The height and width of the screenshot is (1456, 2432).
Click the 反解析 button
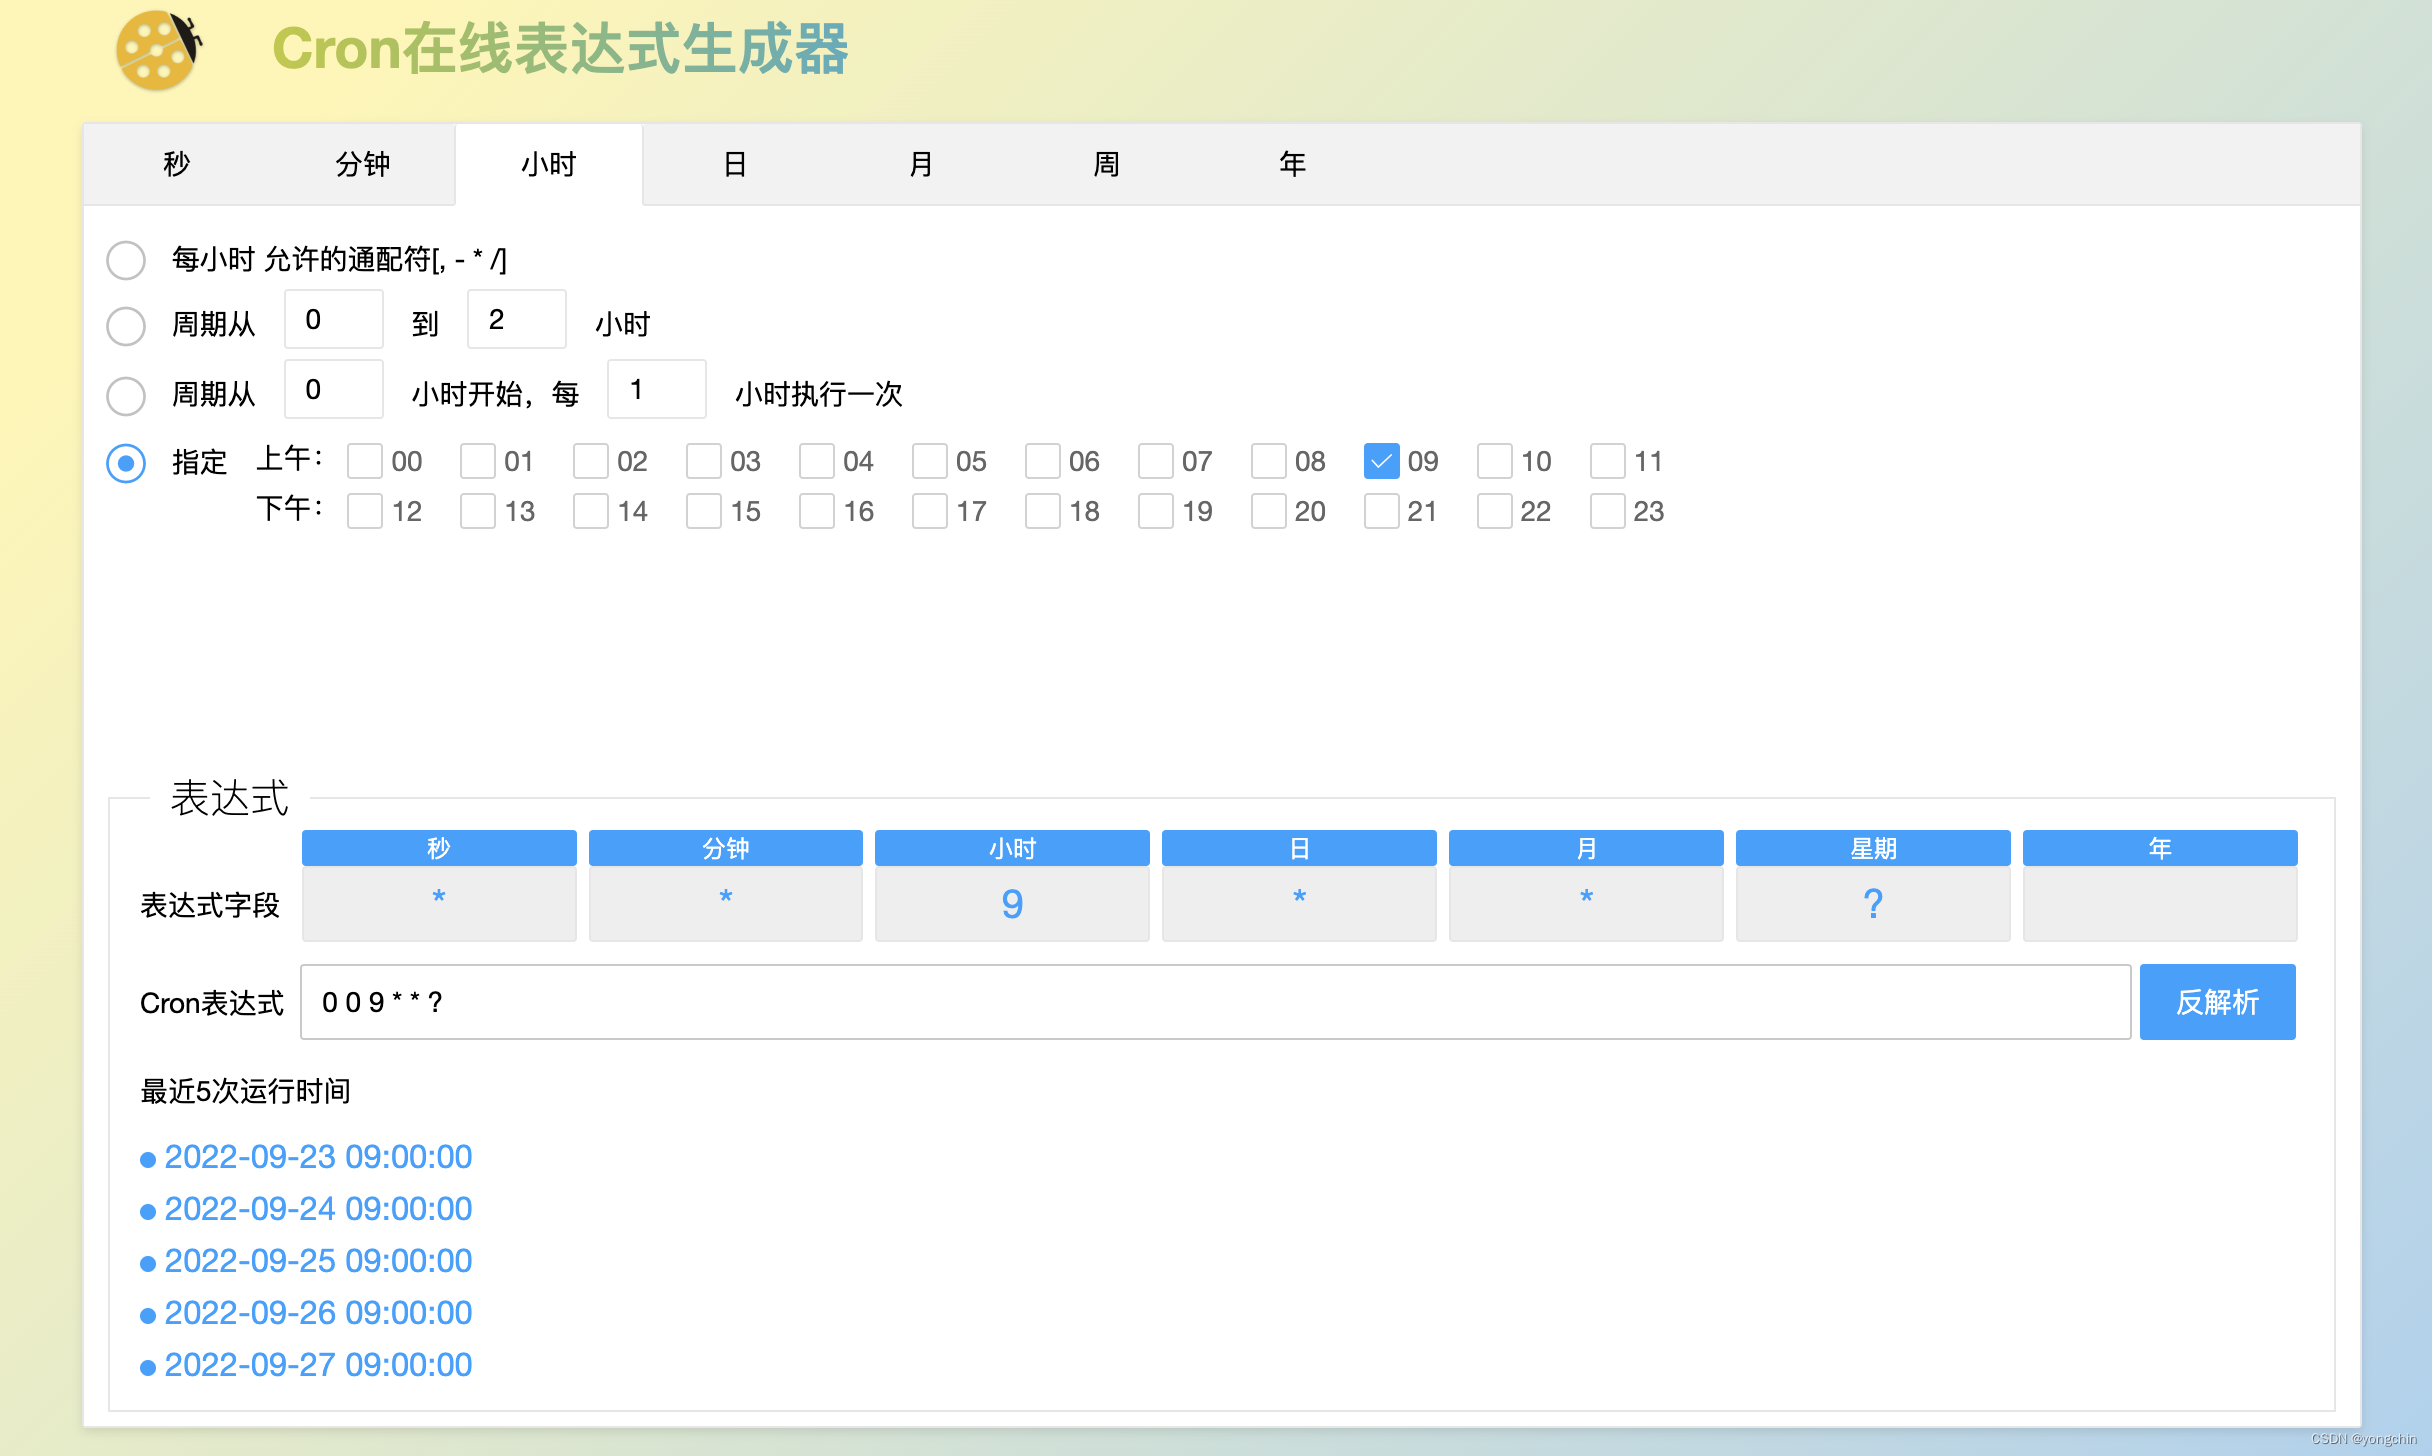(x=2218, y=1002)
